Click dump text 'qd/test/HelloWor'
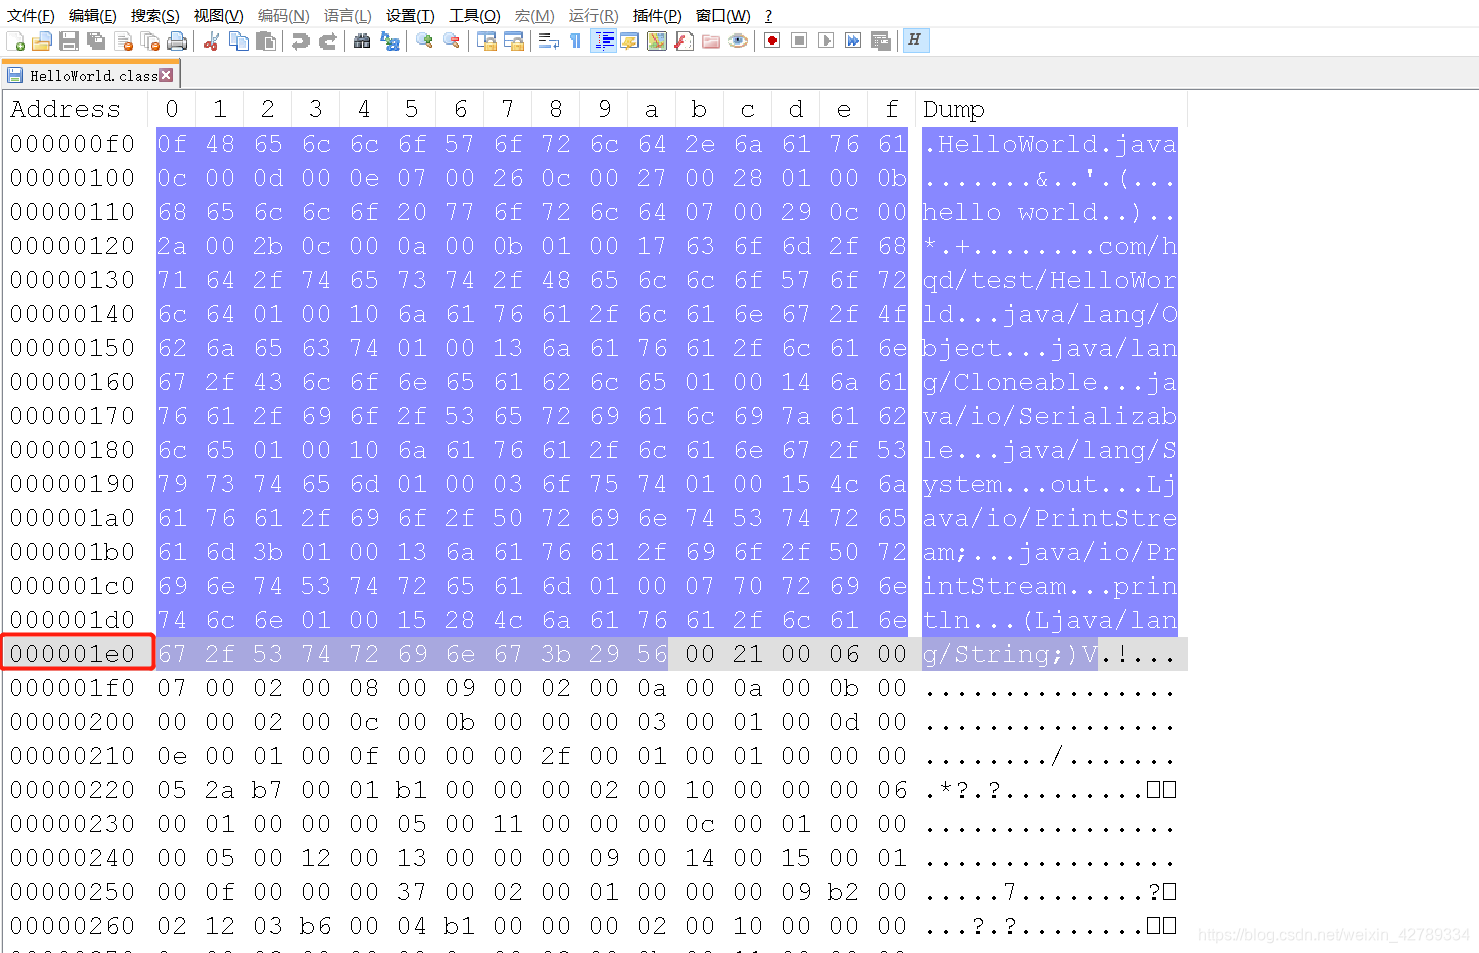The width and height of the screenshot is (1479, 953). [1050, 280]
